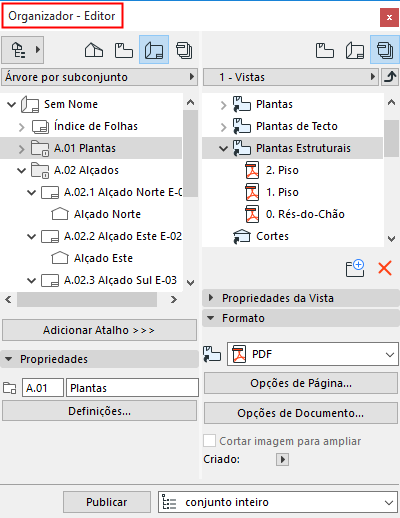
Task: Enable Cortar imagem para ampliar checkbox
Action: [x=209, y=441]
